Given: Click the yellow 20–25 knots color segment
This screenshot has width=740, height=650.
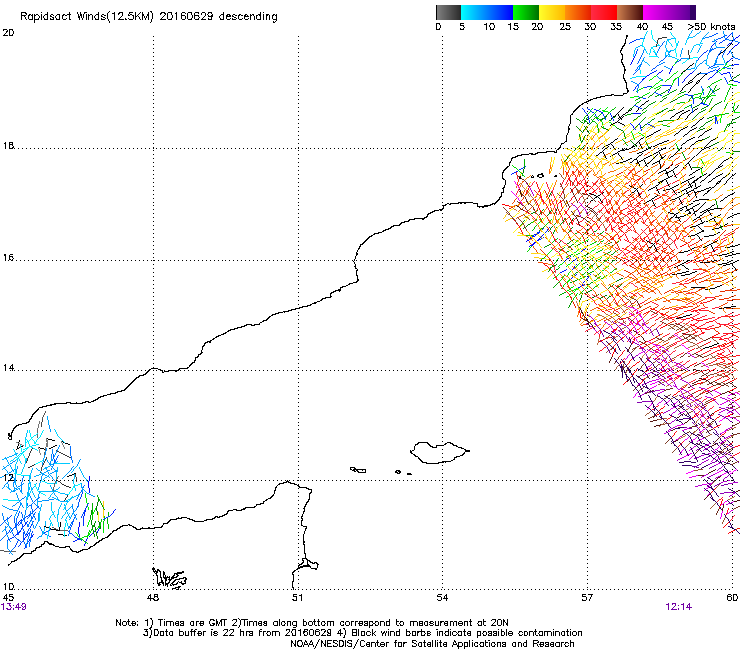Looking at the screenshot, I should pyautogui.click(x=552, y=12).
